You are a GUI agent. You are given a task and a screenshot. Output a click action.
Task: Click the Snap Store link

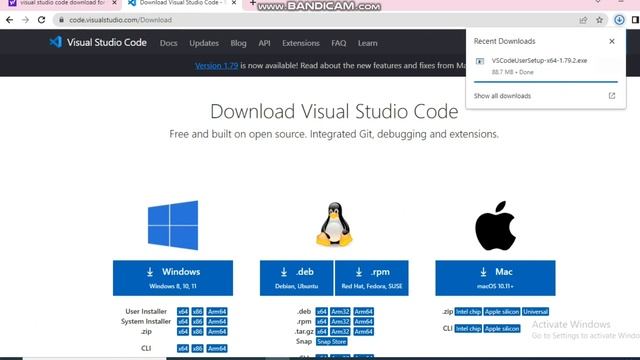click(331, 342)
